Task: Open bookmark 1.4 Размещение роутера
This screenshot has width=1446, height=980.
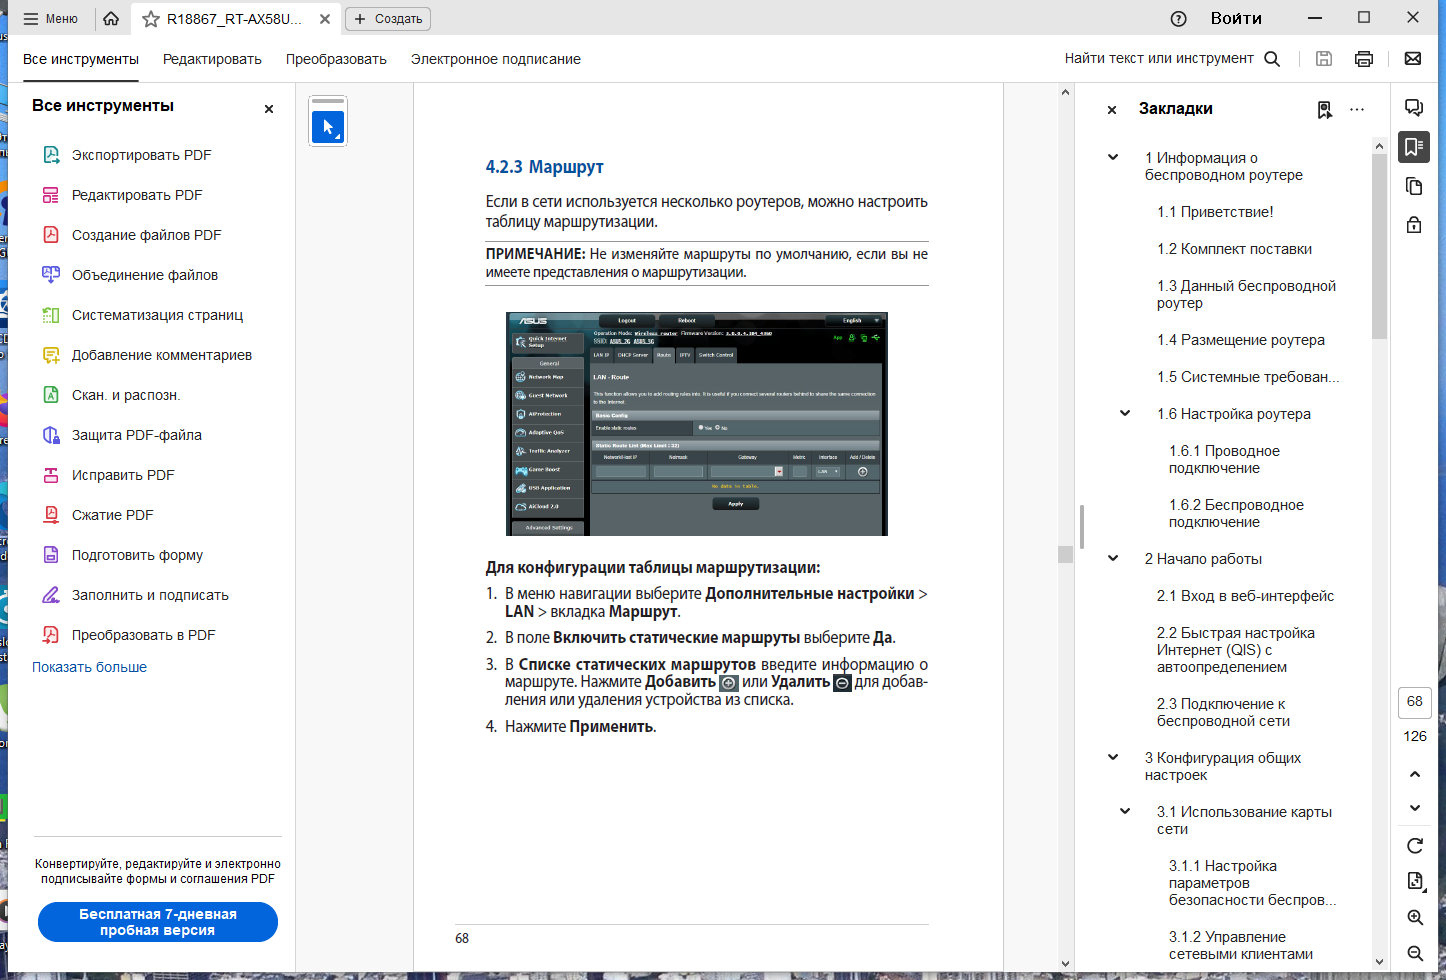Action: tap(1241, 340)
